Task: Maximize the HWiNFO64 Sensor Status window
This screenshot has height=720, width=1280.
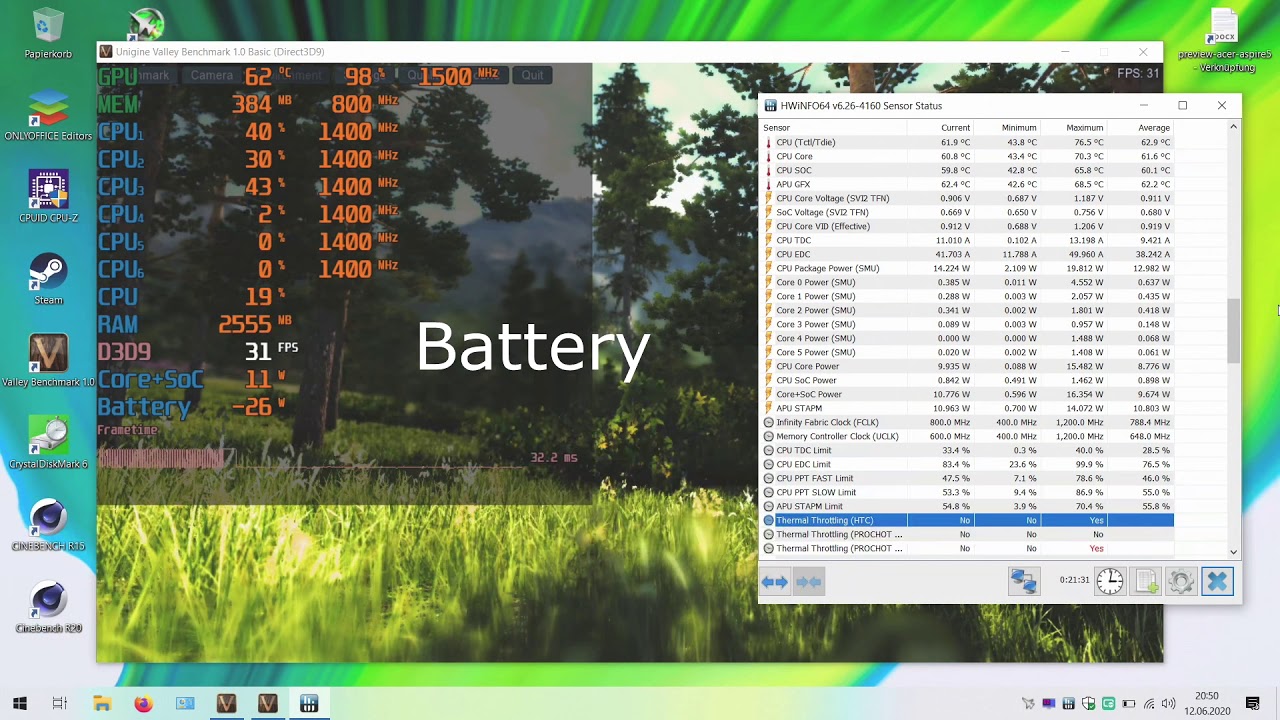Action: [1182, 105]
